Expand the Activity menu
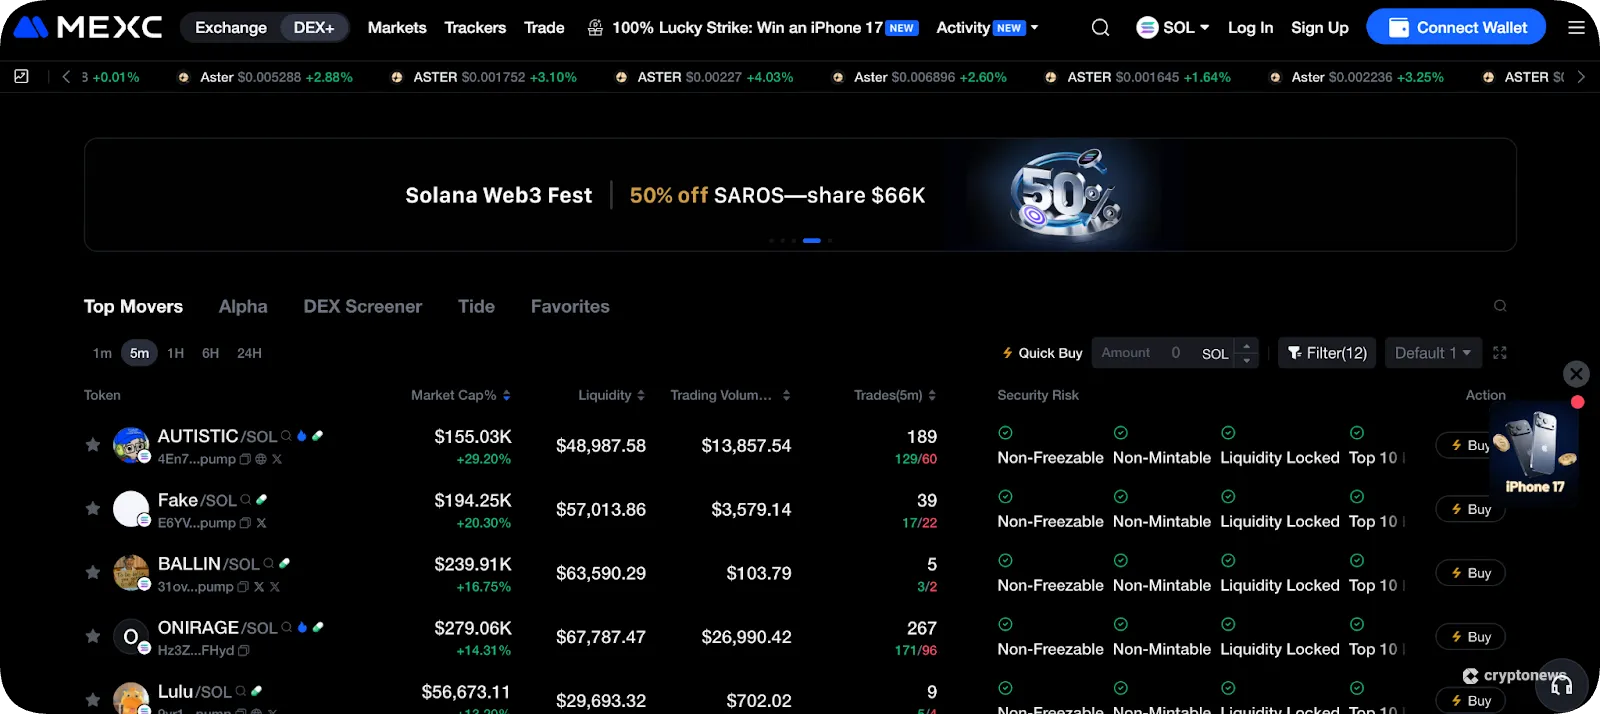Image resolution: width=1600 pixels, height=714 pixels. coord(987,28)
